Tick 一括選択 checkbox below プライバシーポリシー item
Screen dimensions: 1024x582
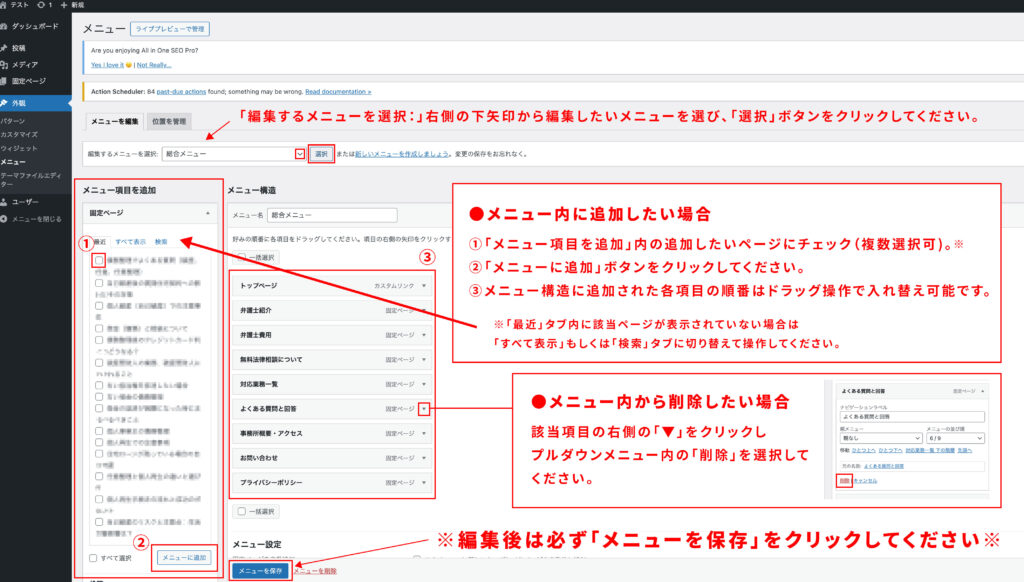pos(242,511)
